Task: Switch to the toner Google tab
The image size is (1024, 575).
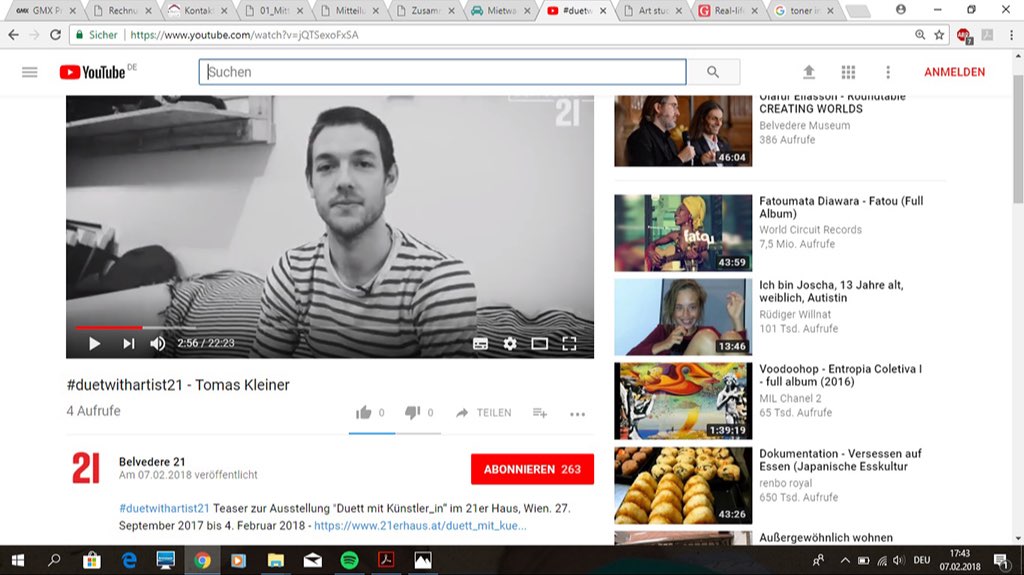Action: click(x=805, y=10)
